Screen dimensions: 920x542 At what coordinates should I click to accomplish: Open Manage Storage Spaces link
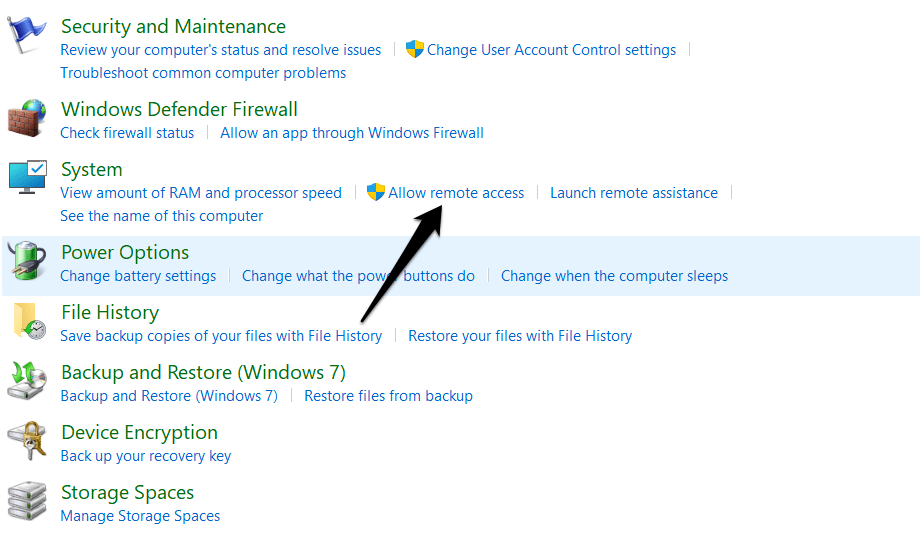140,516
